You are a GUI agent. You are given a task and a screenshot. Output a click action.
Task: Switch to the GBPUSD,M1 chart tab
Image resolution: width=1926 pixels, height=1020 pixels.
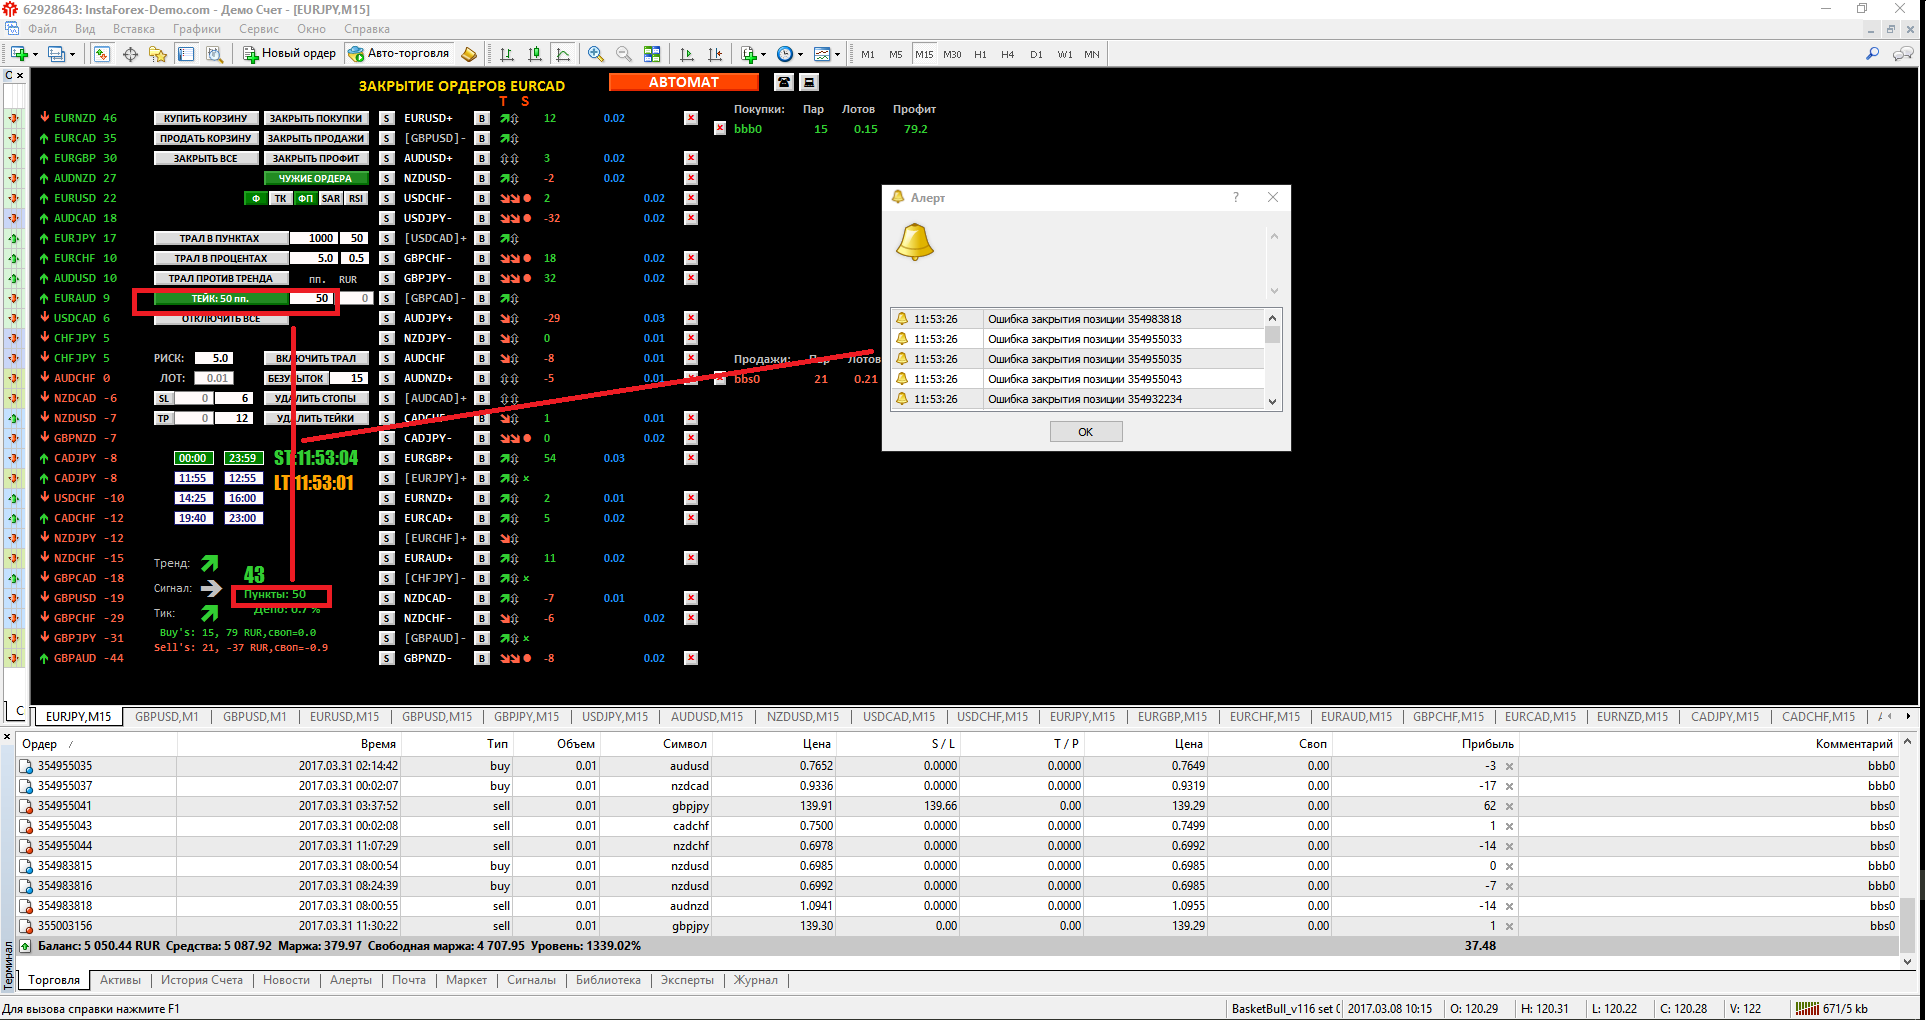[x=165, y=716]
